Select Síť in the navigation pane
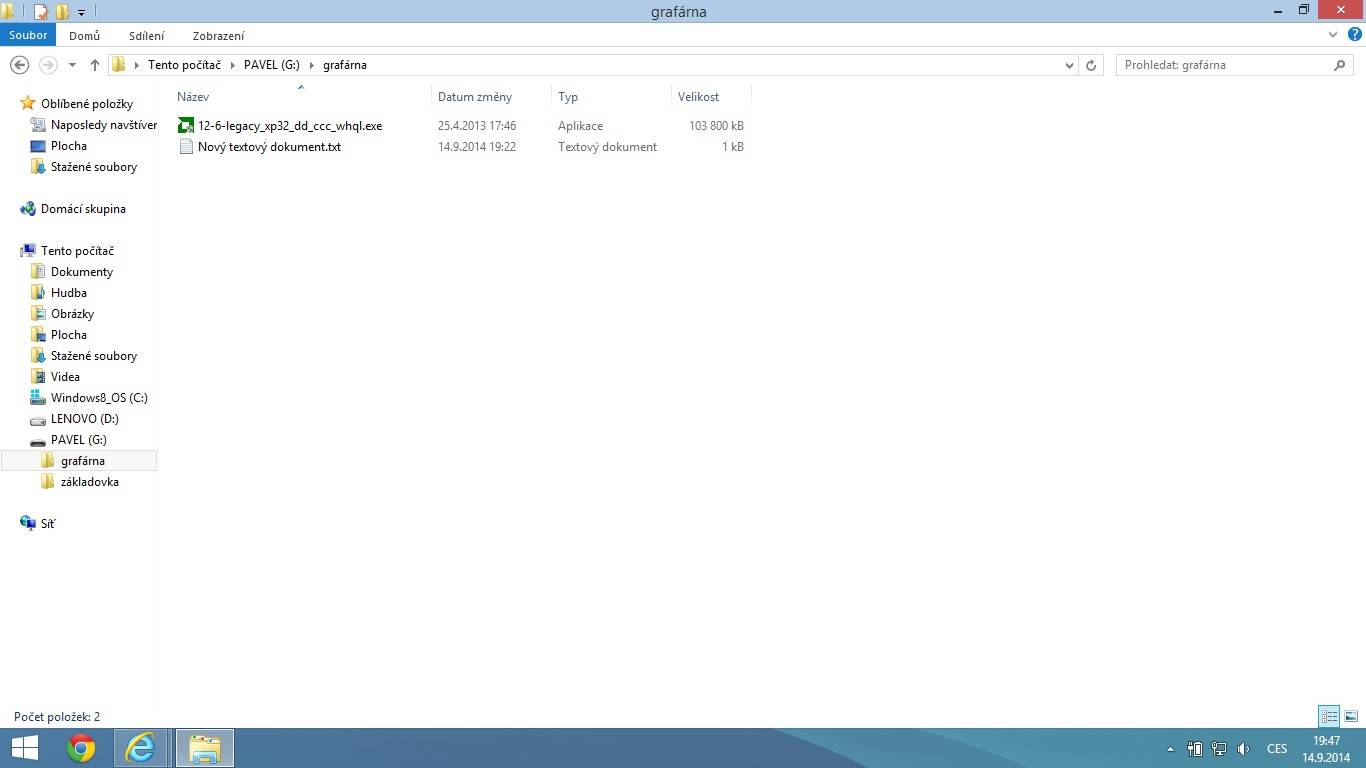This screenshot has height=768, width=1366. [47, 524]
